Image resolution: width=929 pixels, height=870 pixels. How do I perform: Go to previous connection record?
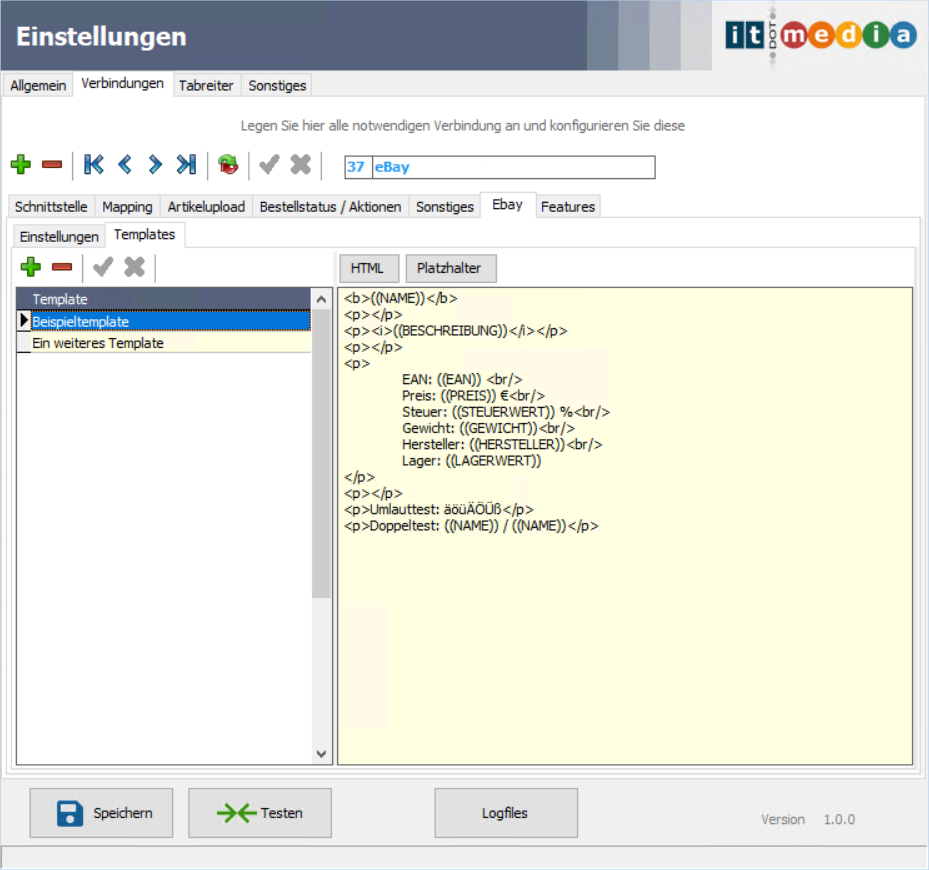tap(125, 165)
